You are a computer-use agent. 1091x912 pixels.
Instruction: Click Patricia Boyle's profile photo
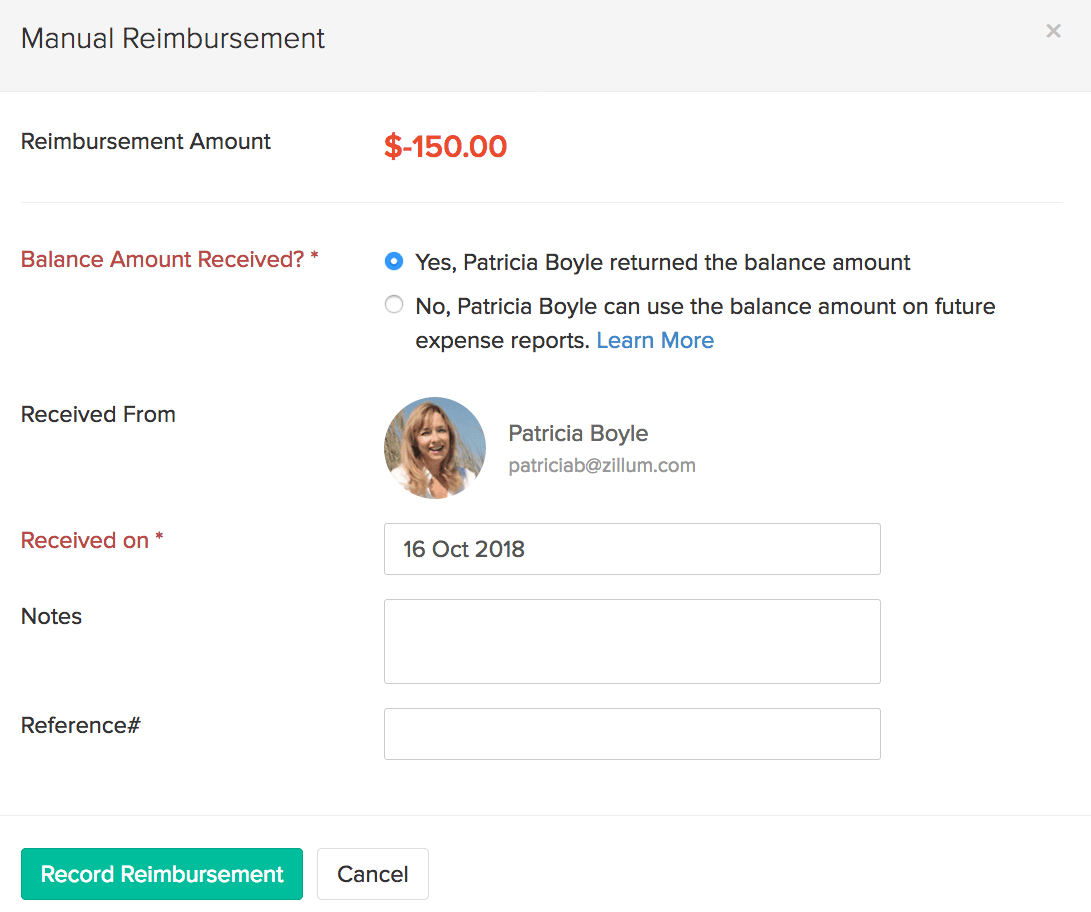point(434,448)
